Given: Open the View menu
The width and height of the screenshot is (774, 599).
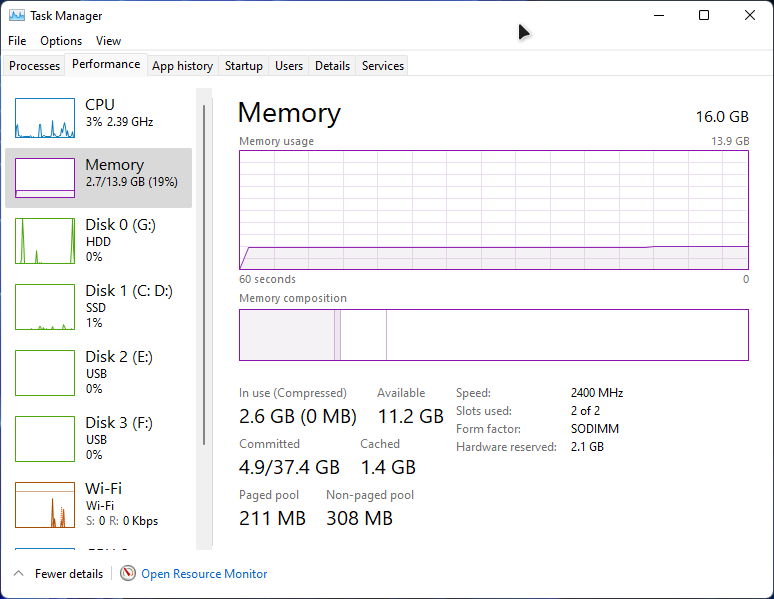Looking at the screenshot, I should click(109, 41).
